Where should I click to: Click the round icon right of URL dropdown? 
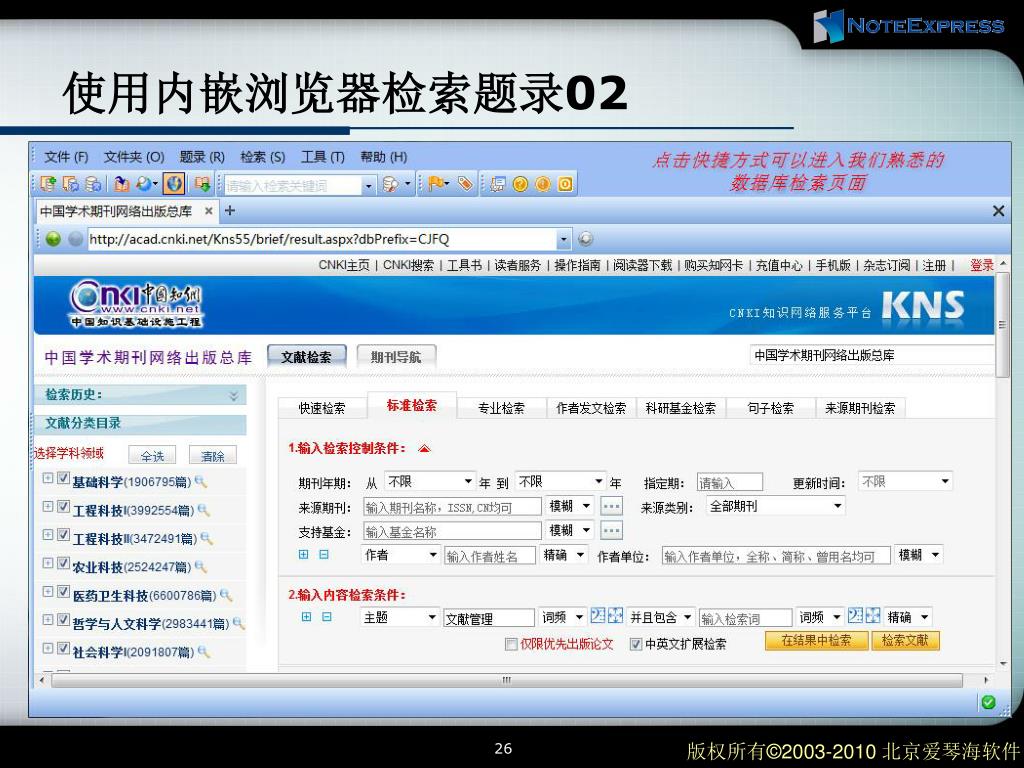coord(586,239)
